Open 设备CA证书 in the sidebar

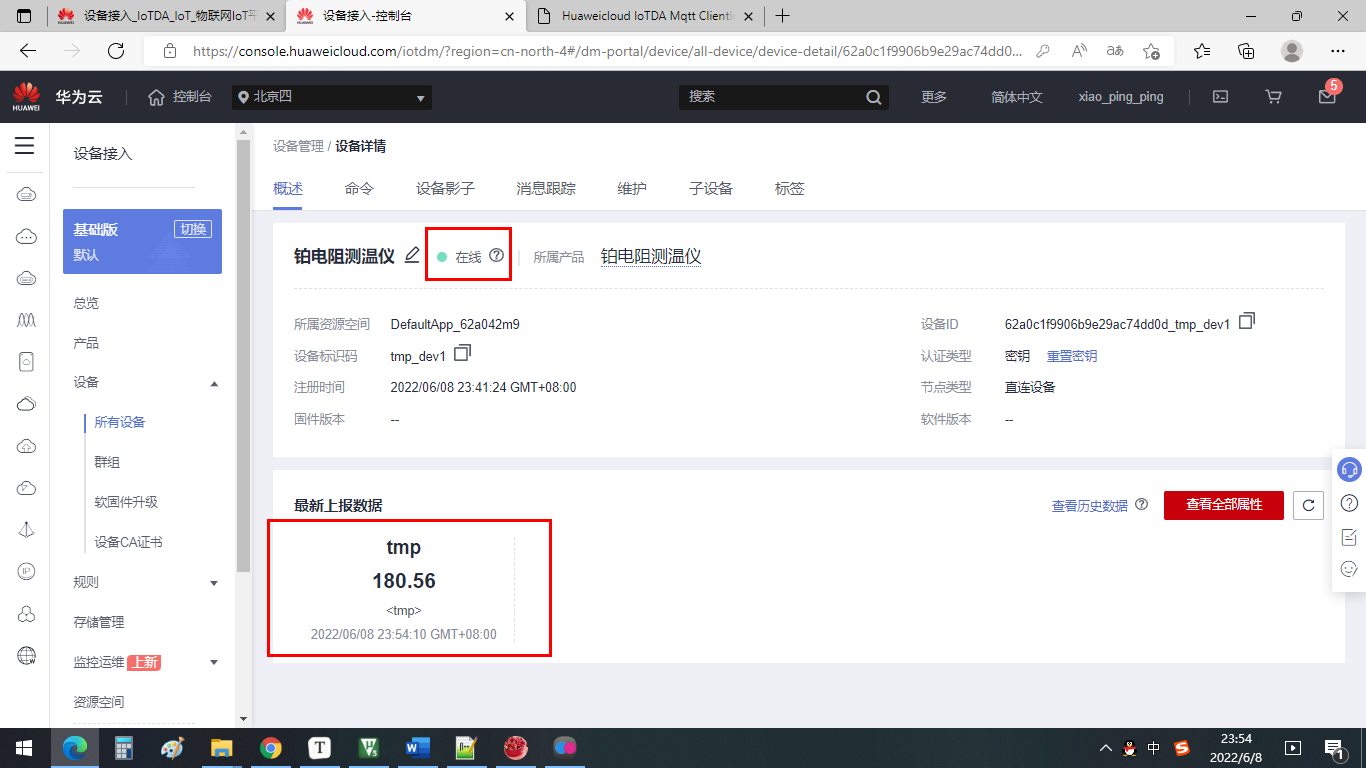point(128,542)
